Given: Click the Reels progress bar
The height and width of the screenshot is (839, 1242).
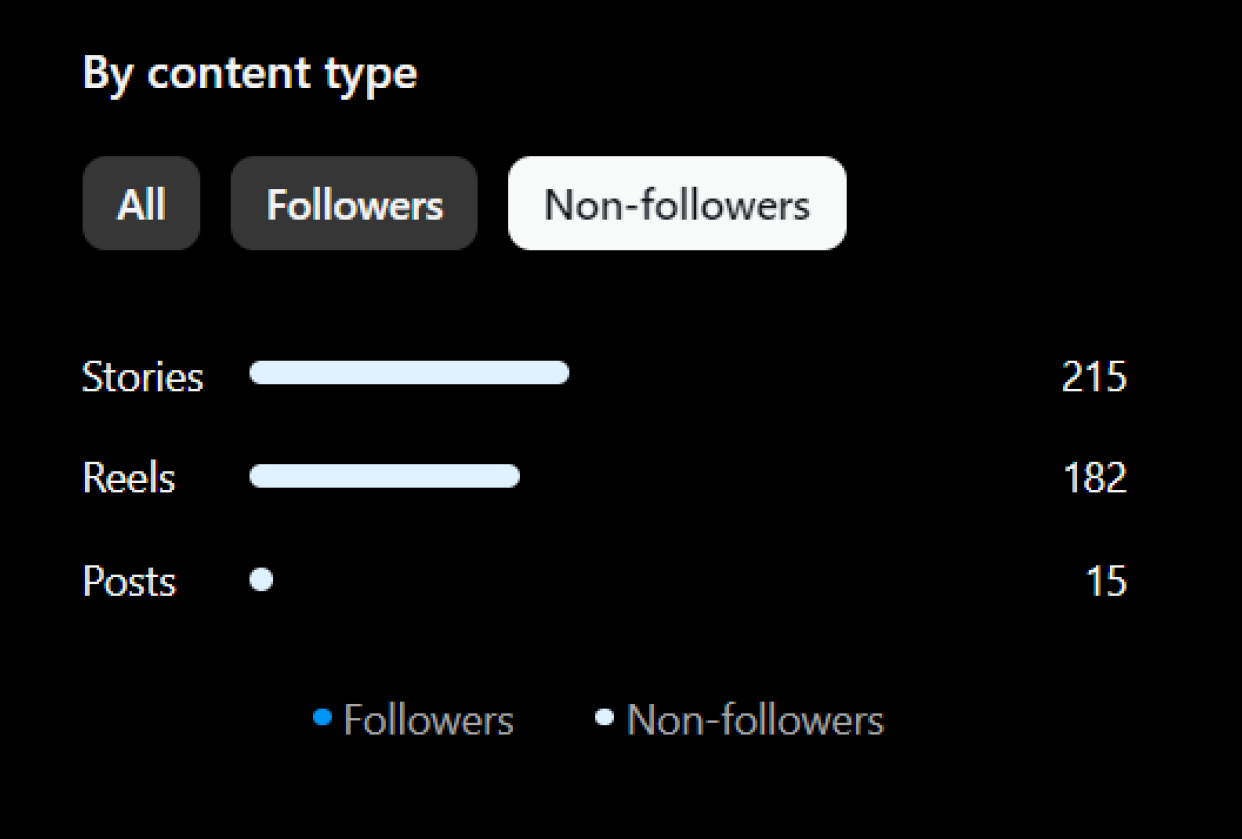Looking at the screenshot, I should [385, 476].
